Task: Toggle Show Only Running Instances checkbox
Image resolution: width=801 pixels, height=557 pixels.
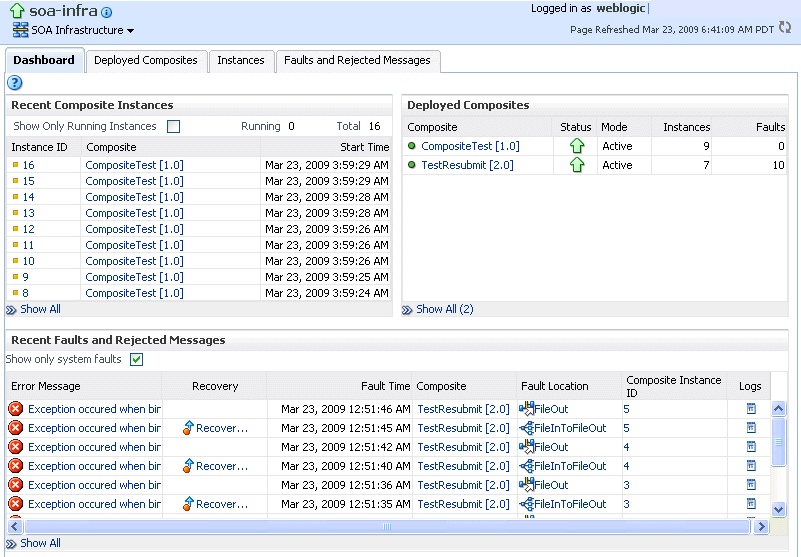Action: (174, 126)
